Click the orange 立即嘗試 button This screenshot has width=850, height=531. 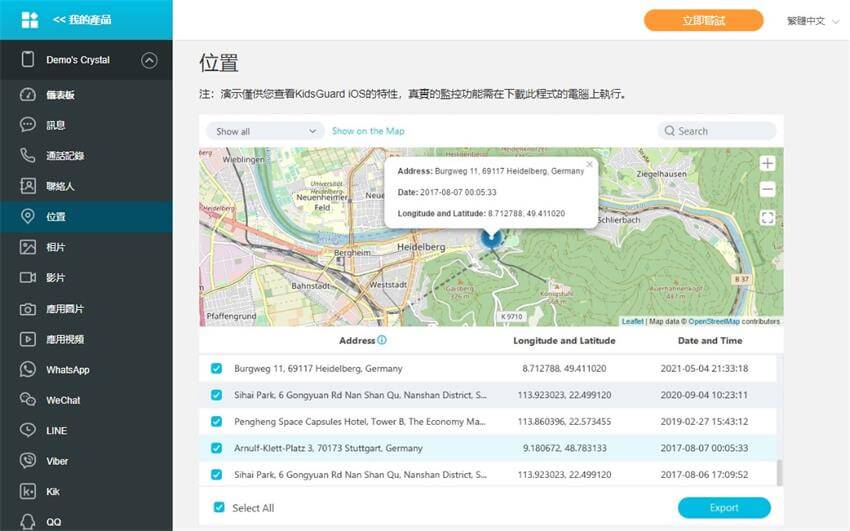704,21
